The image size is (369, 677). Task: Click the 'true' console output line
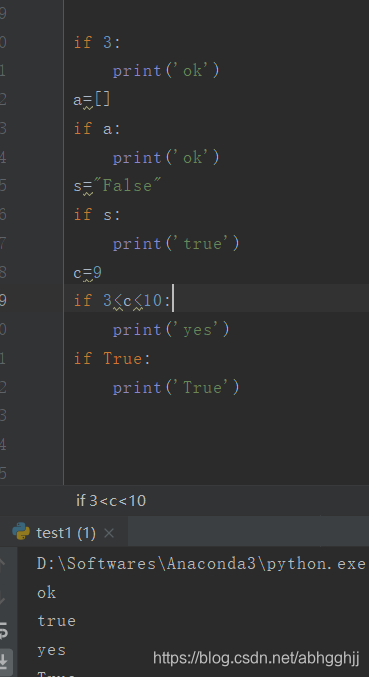pos(57,621)
